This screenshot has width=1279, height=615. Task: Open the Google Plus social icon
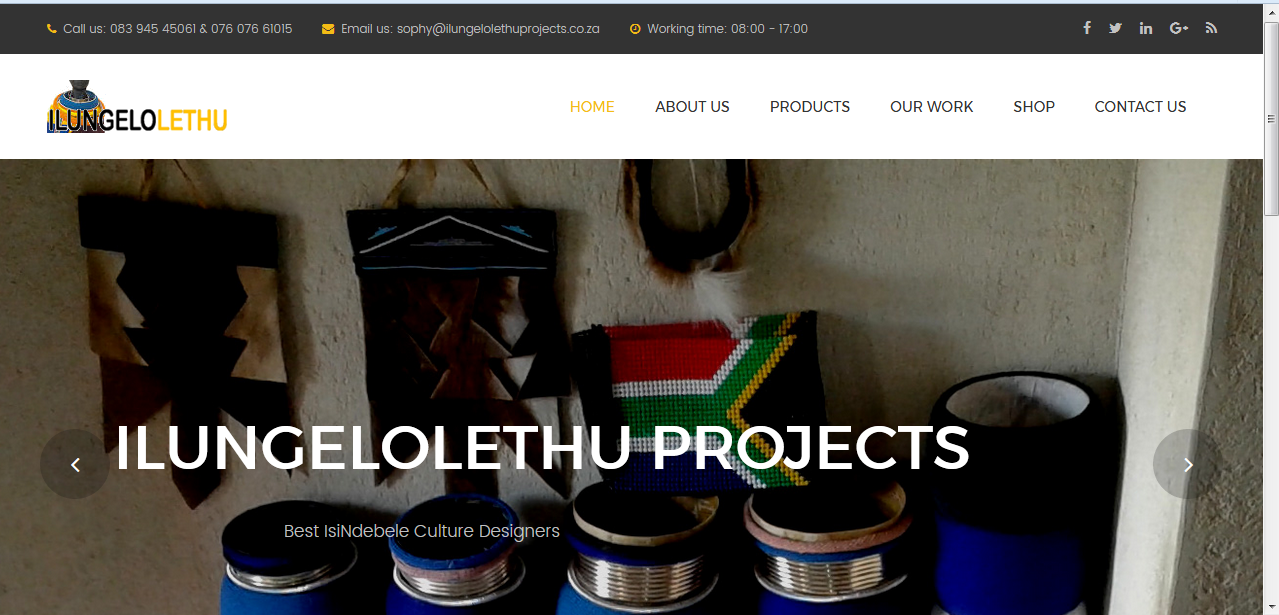pyautogui.click(x=1179, y=28)
